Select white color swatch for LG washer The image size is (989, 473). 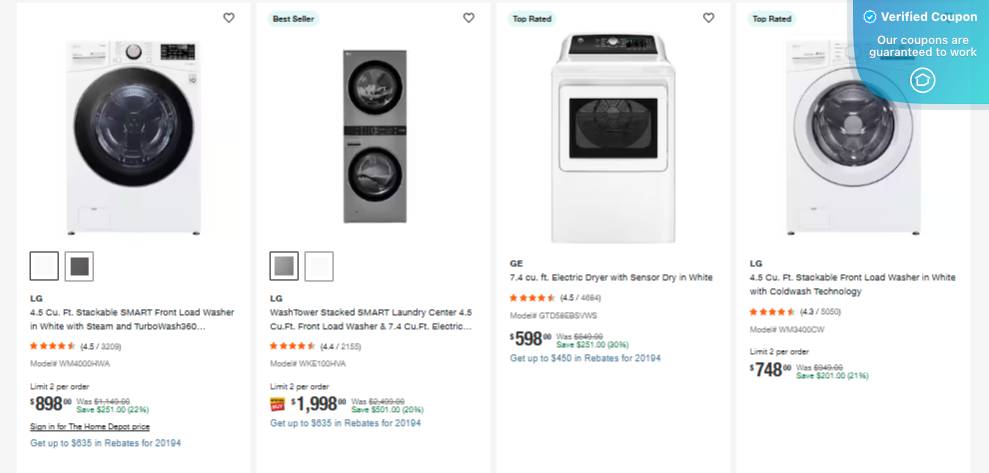[x=45, y=266]
